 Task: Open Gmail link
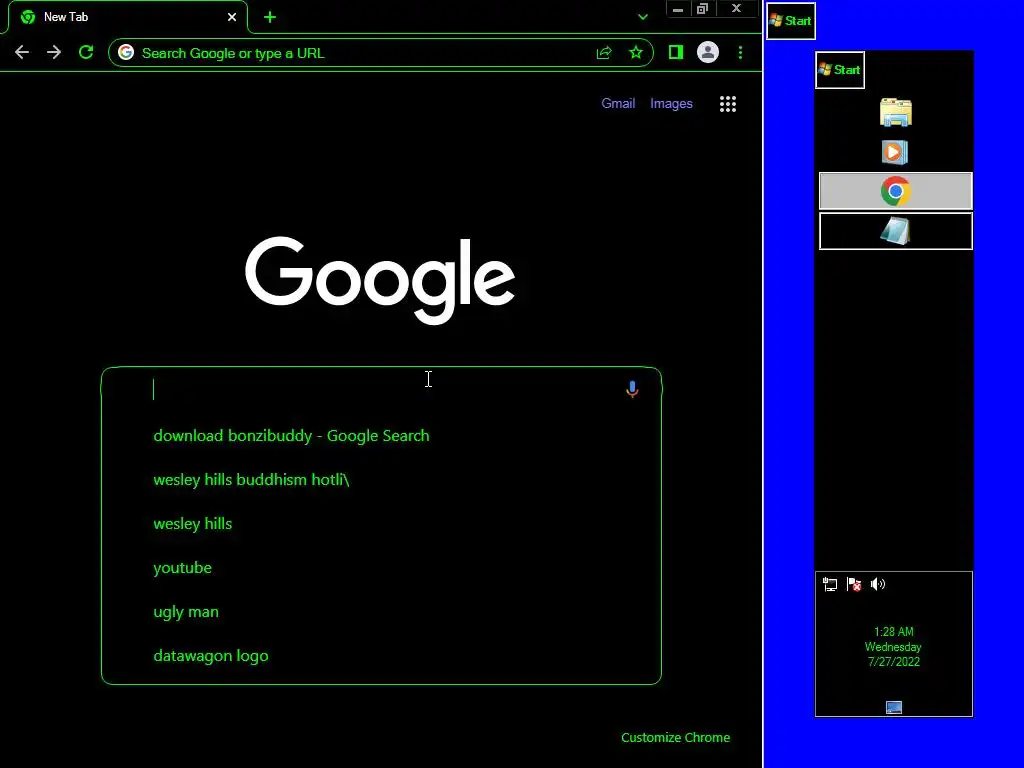point(618,103)
